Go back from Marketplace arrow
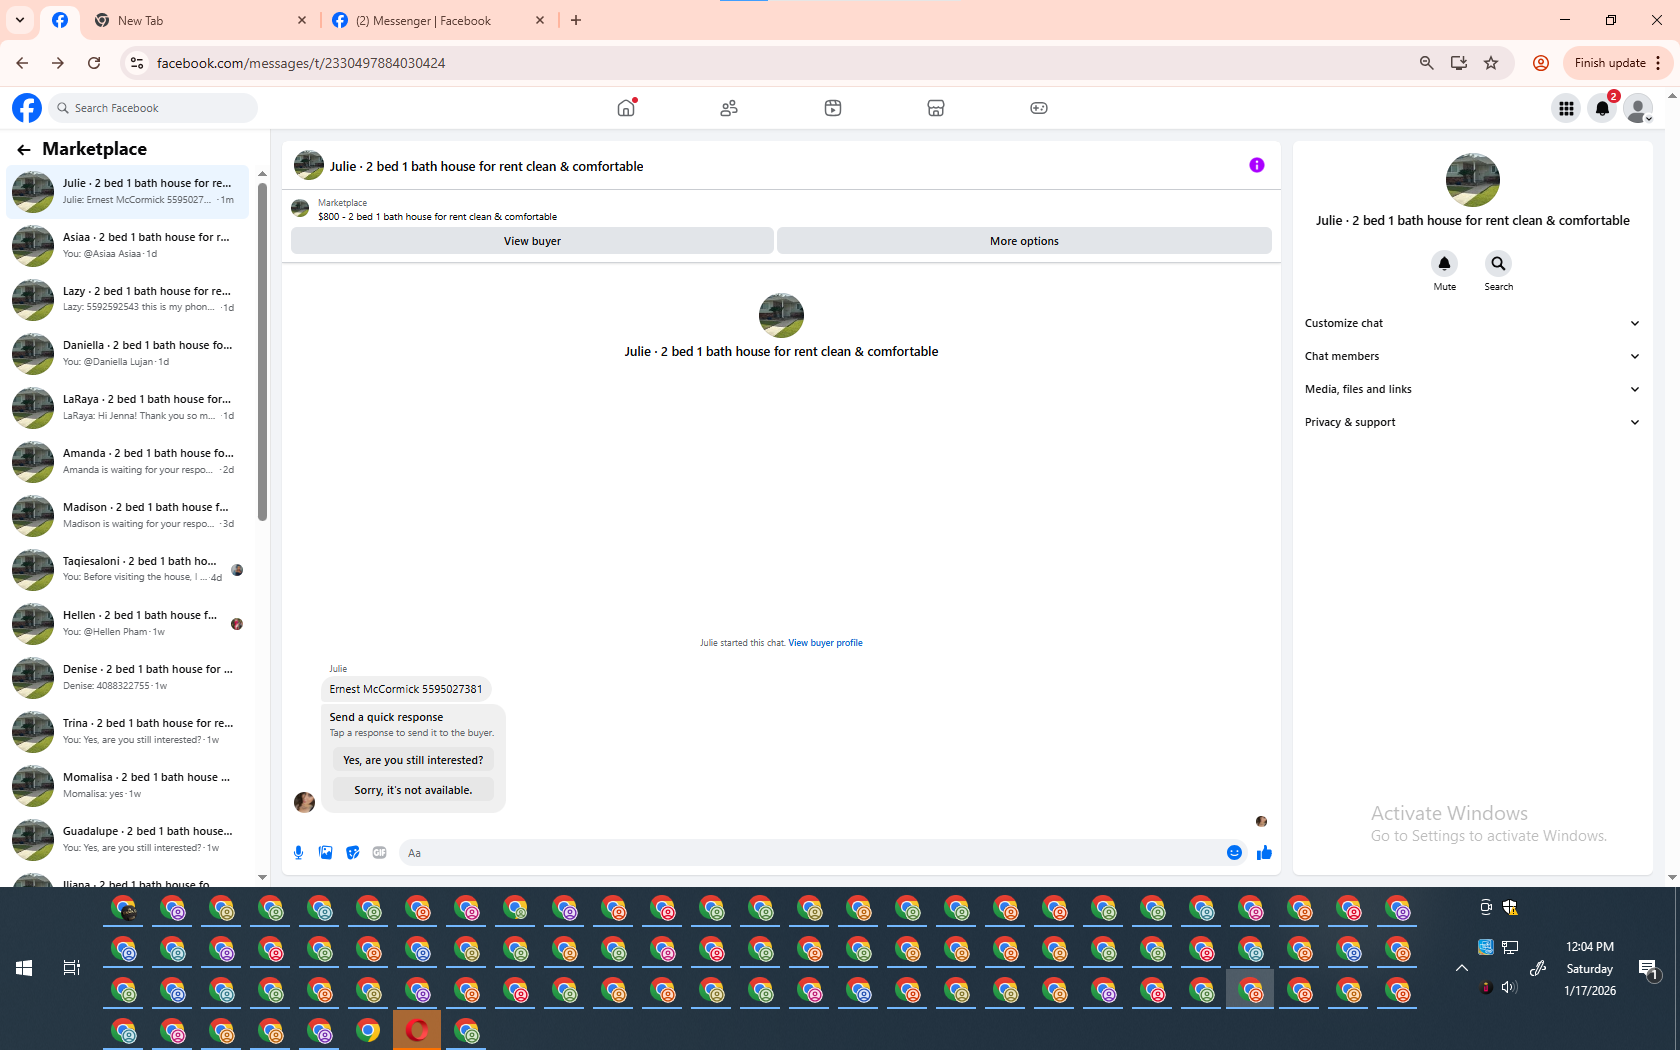 24,150
